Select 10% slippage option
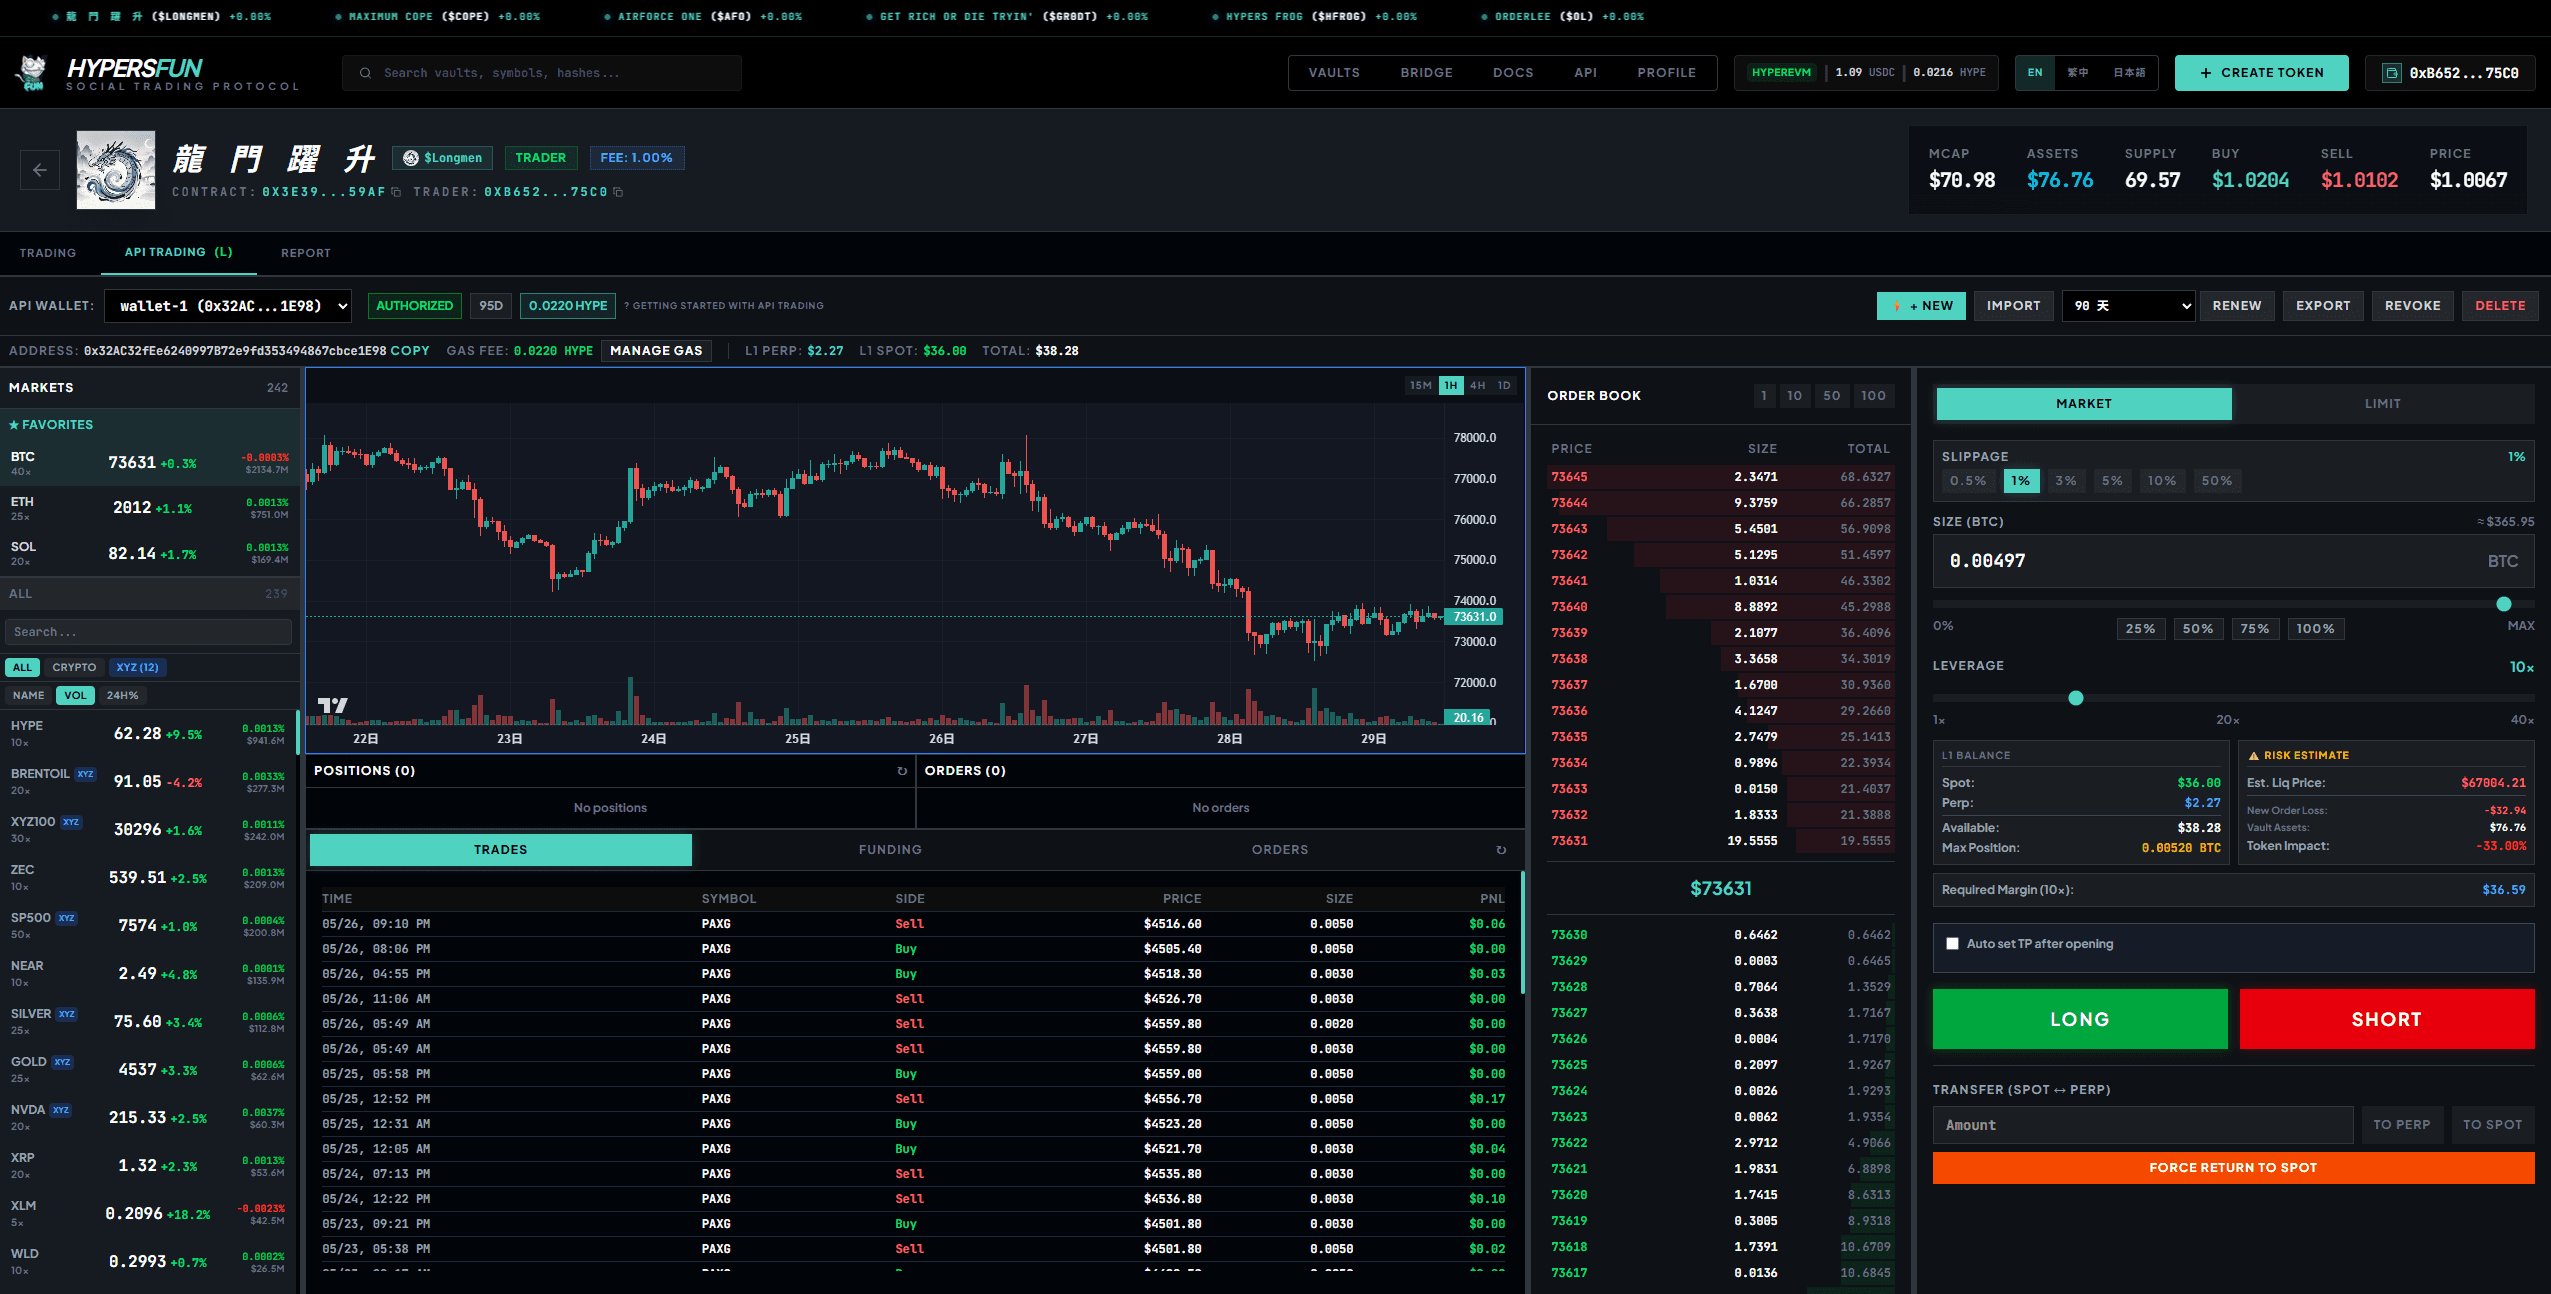Viewport: 2551px width, 1294px height. tap(2162, 481)
